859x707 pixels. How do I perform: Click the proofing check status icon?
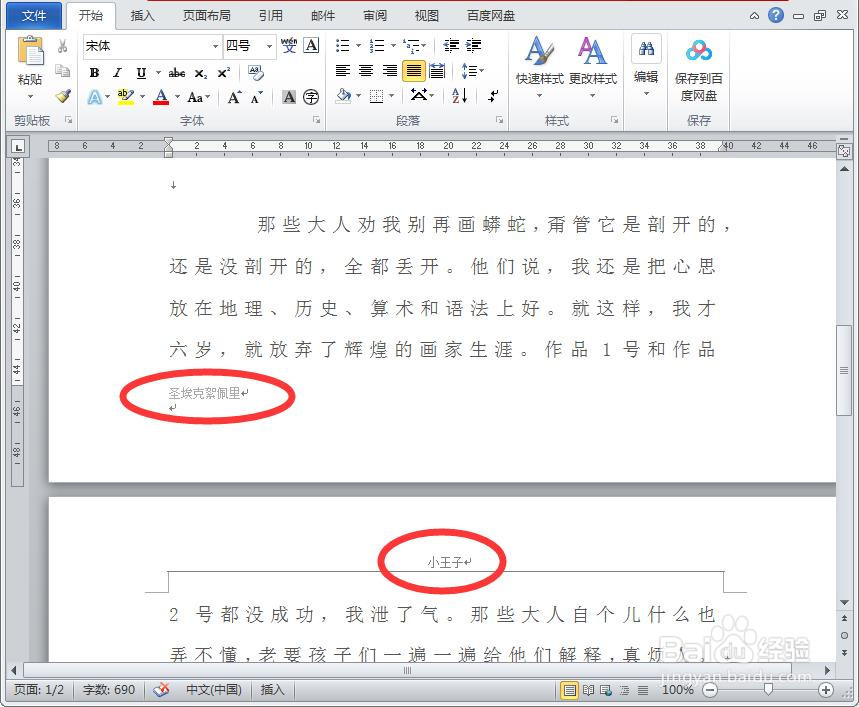pos(161,689)
